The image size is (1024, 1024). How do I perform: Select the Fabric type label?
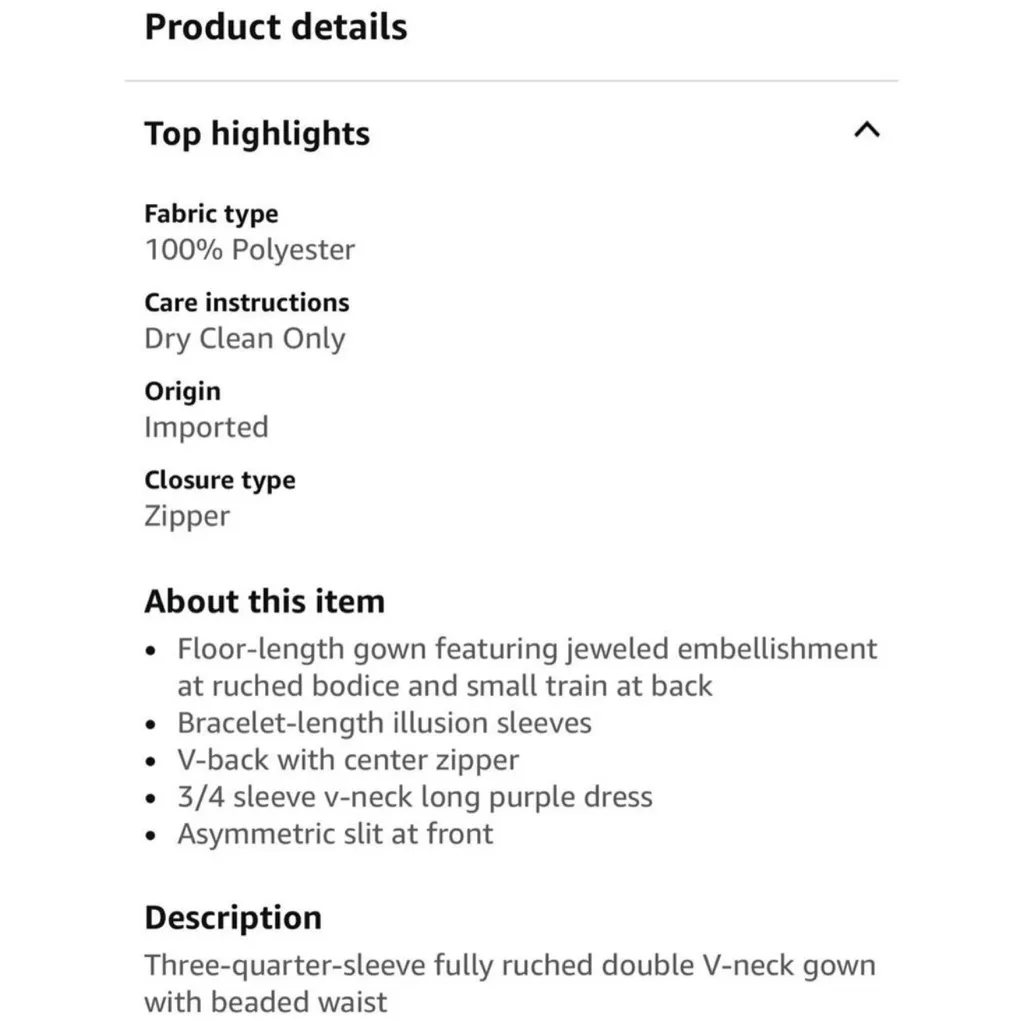tap(211, 214)
